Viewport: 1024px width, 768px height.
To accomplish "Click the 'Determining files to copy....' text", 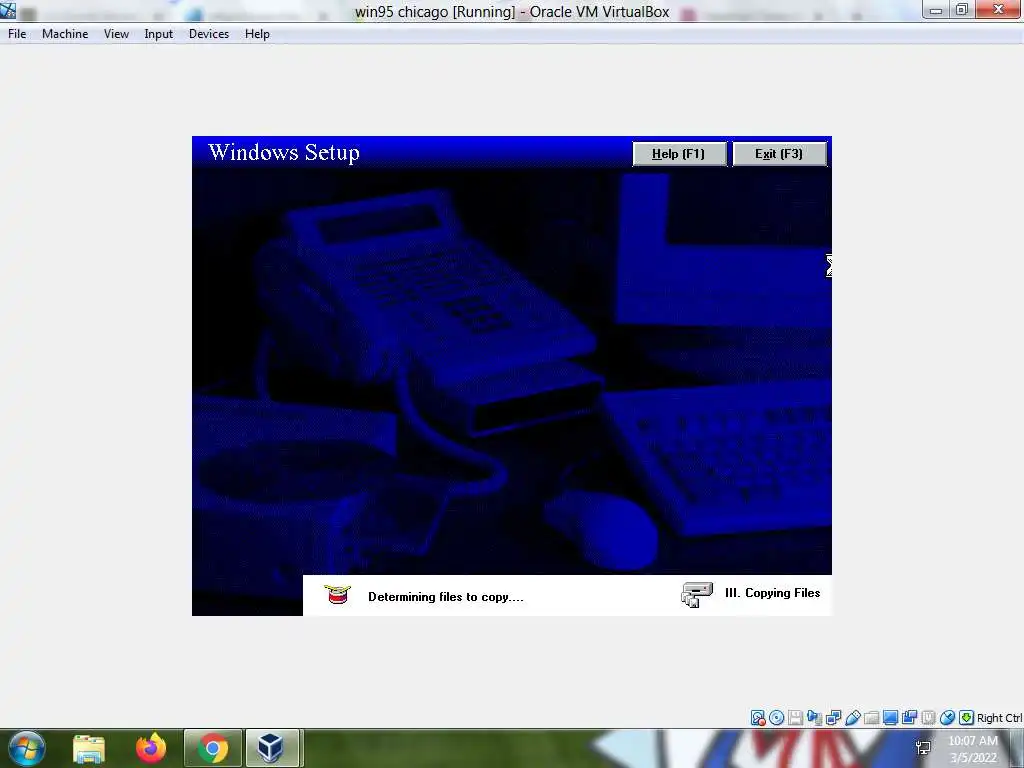I will tap(446, 597).
